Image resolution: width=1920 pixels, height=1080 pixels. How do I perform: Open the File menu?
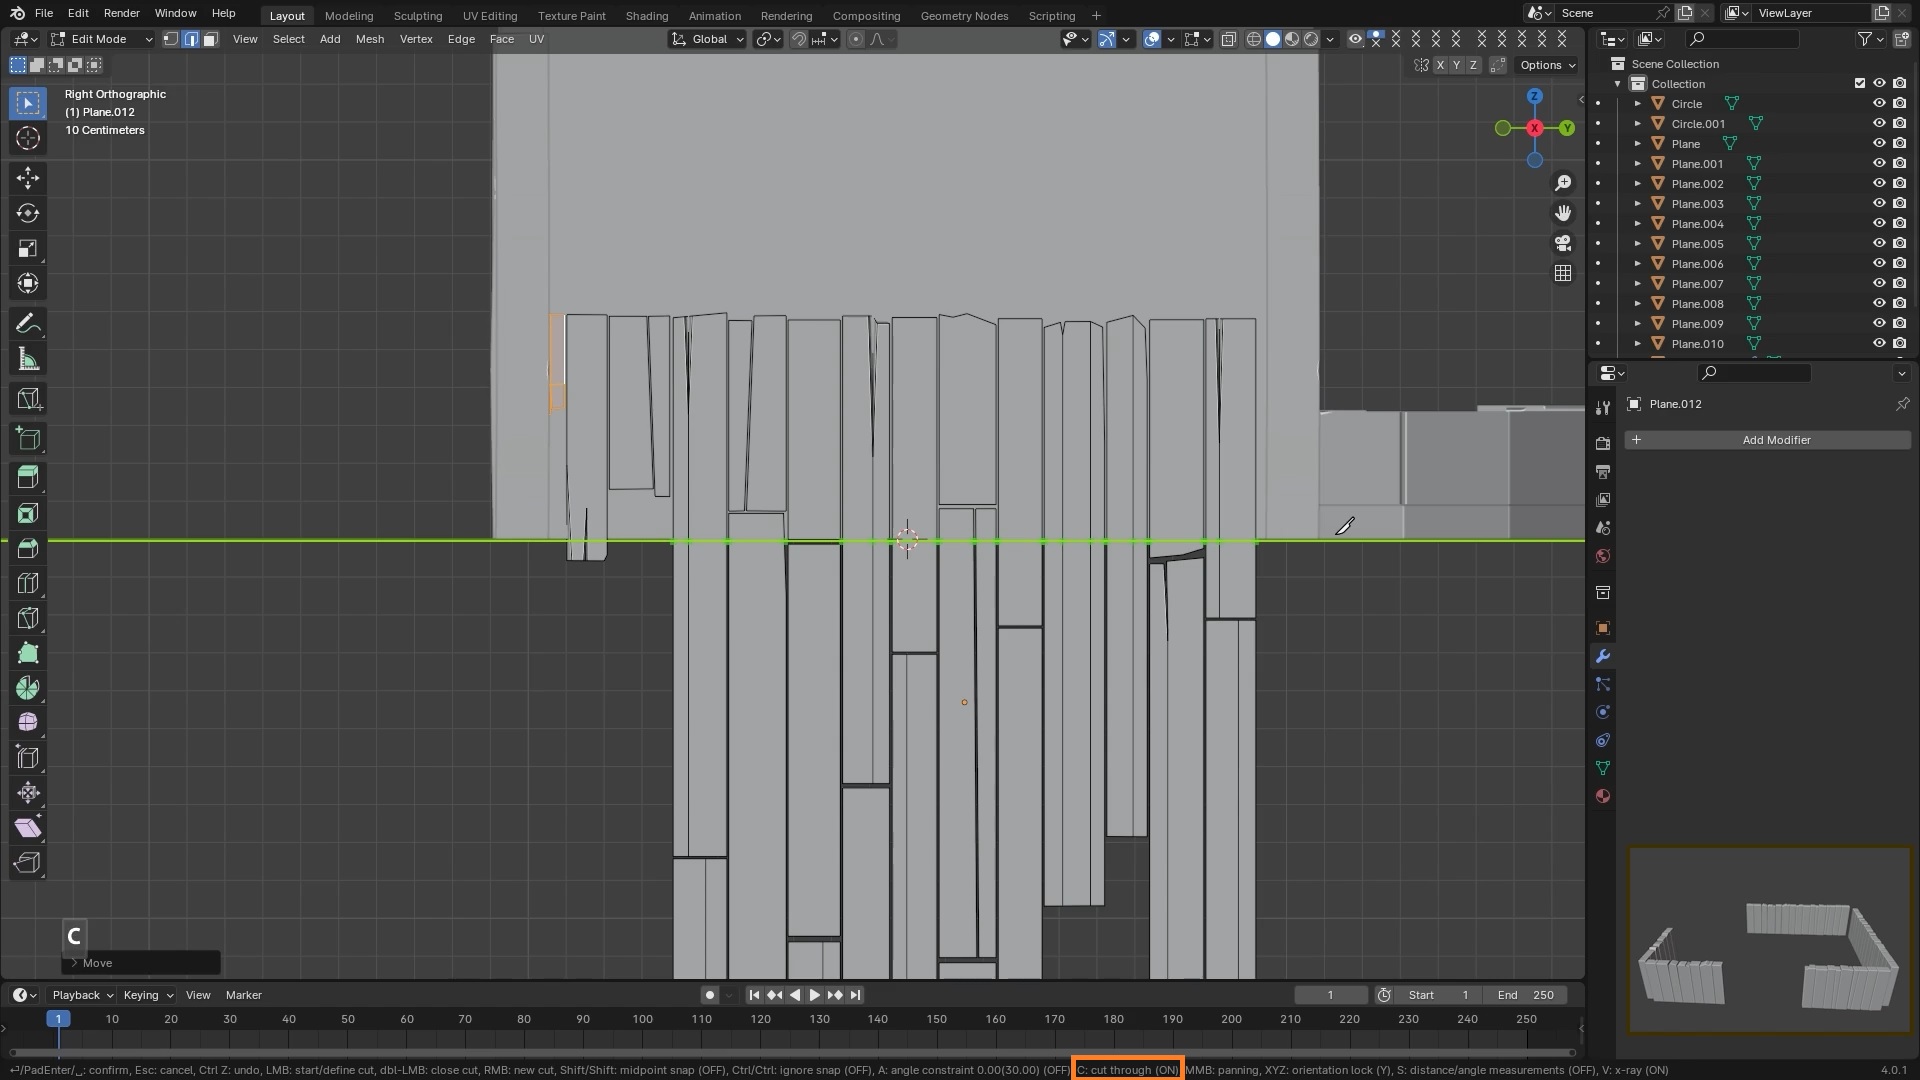pos(44,13)
